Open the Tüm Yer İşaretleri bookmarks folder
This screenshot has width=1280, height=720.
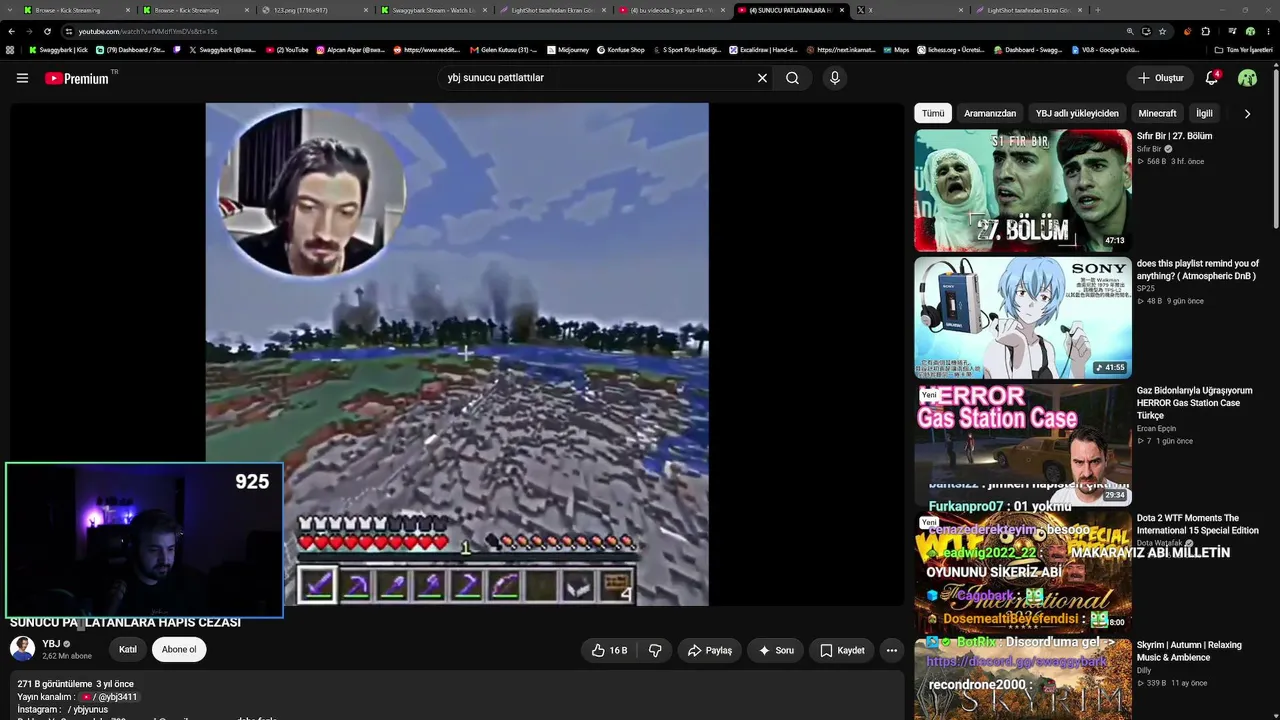point(1244,49)
